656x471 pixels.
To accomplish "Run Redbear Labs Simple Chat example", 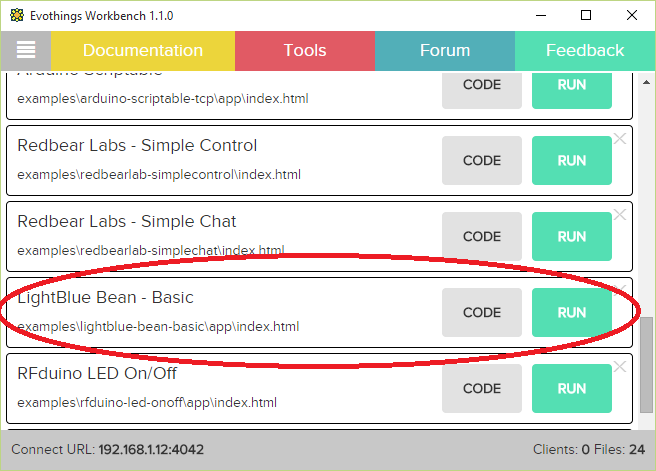I will tap(572, 236).
